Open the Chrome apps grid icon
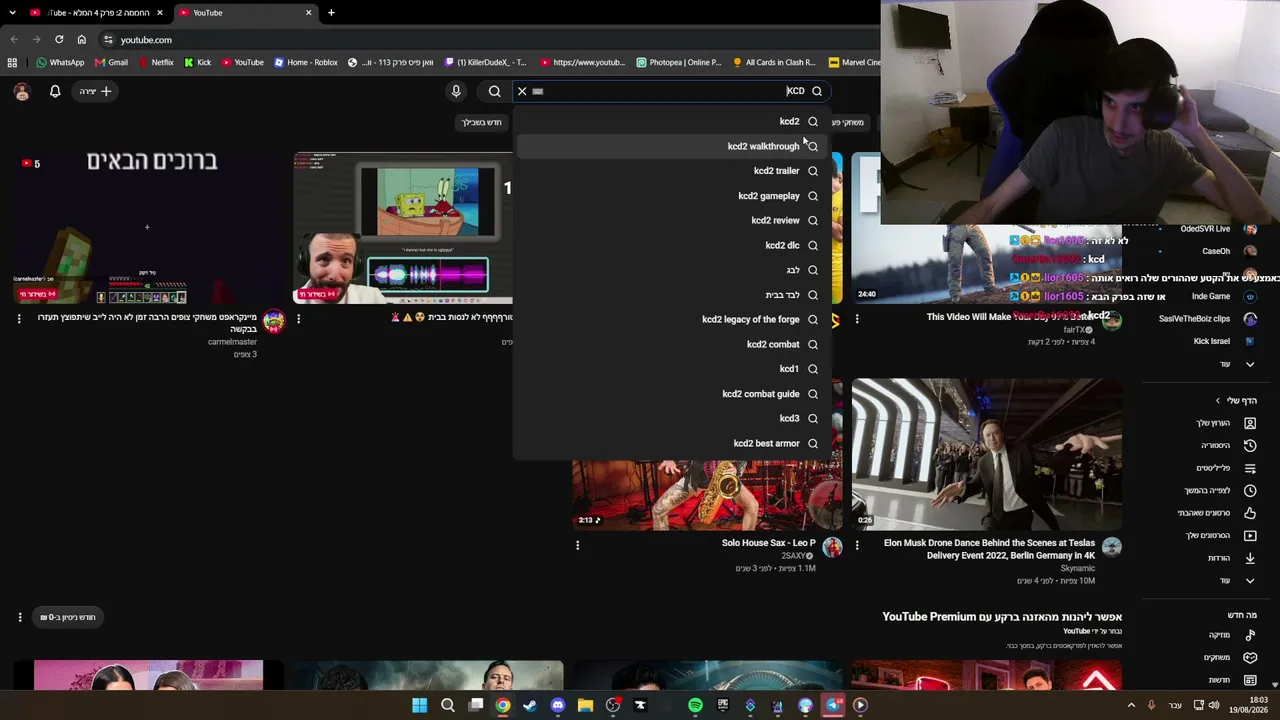The height and width of the screenshot is (720, 1280). 12,62
